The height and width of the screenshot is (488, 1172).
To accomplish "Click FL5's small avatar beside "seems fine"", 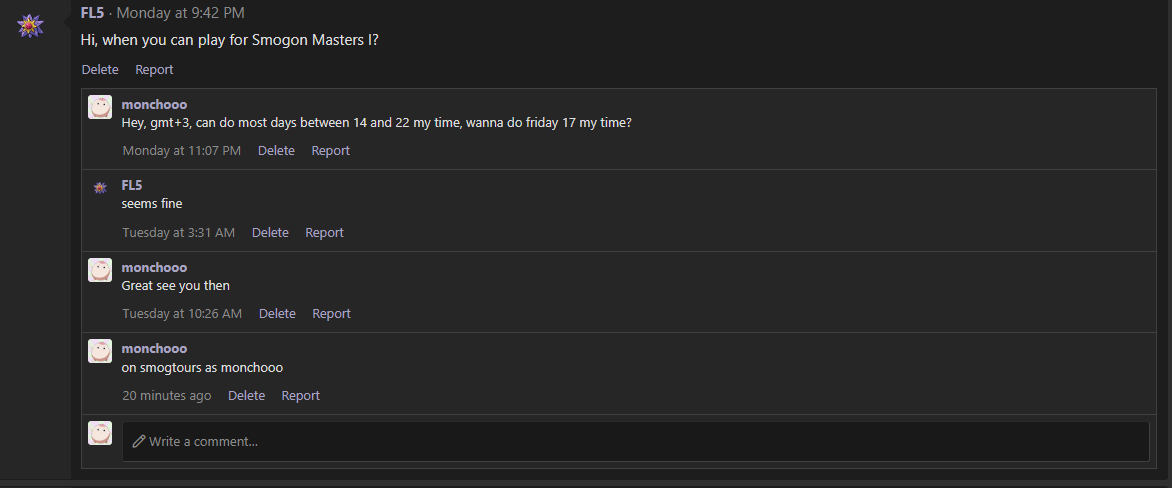I will point(100,188).
